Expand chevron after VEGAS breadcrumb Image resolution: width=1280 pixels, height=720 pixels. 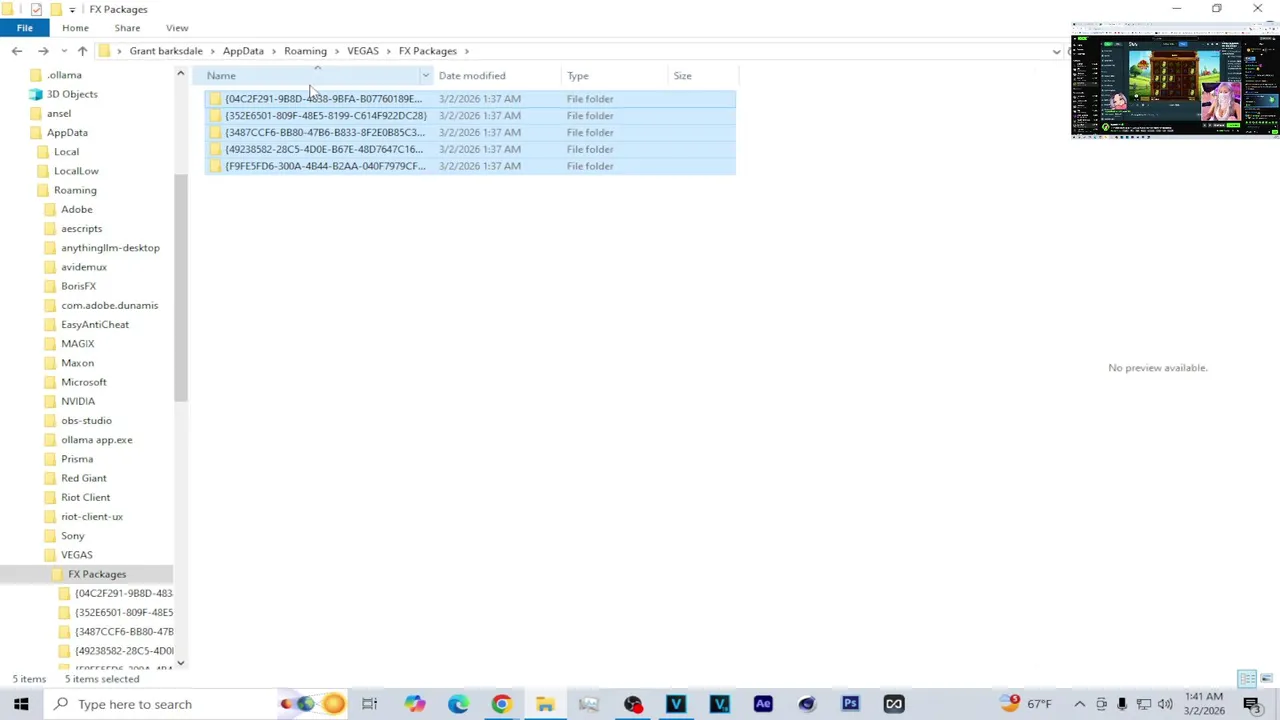389,51
